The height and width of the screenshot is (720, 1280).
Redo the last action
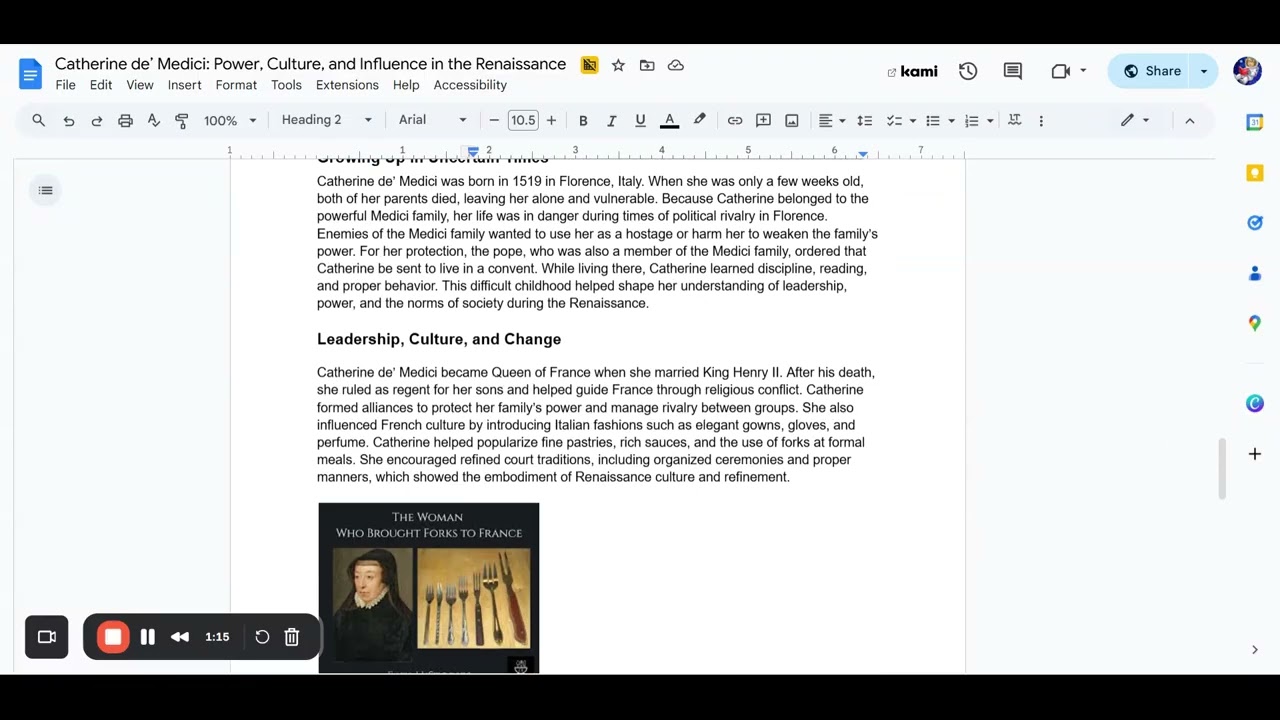97,120
